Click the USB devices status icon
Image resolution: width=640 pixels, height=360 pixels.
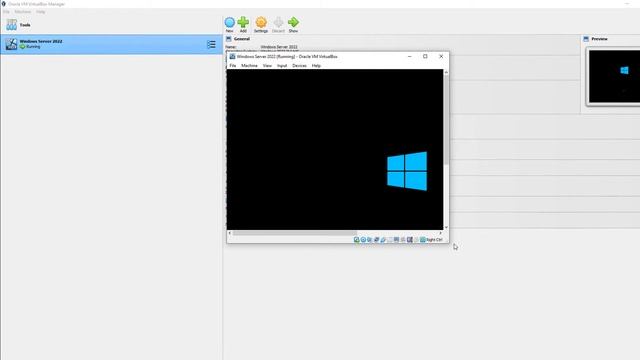(x=383, y=240)
